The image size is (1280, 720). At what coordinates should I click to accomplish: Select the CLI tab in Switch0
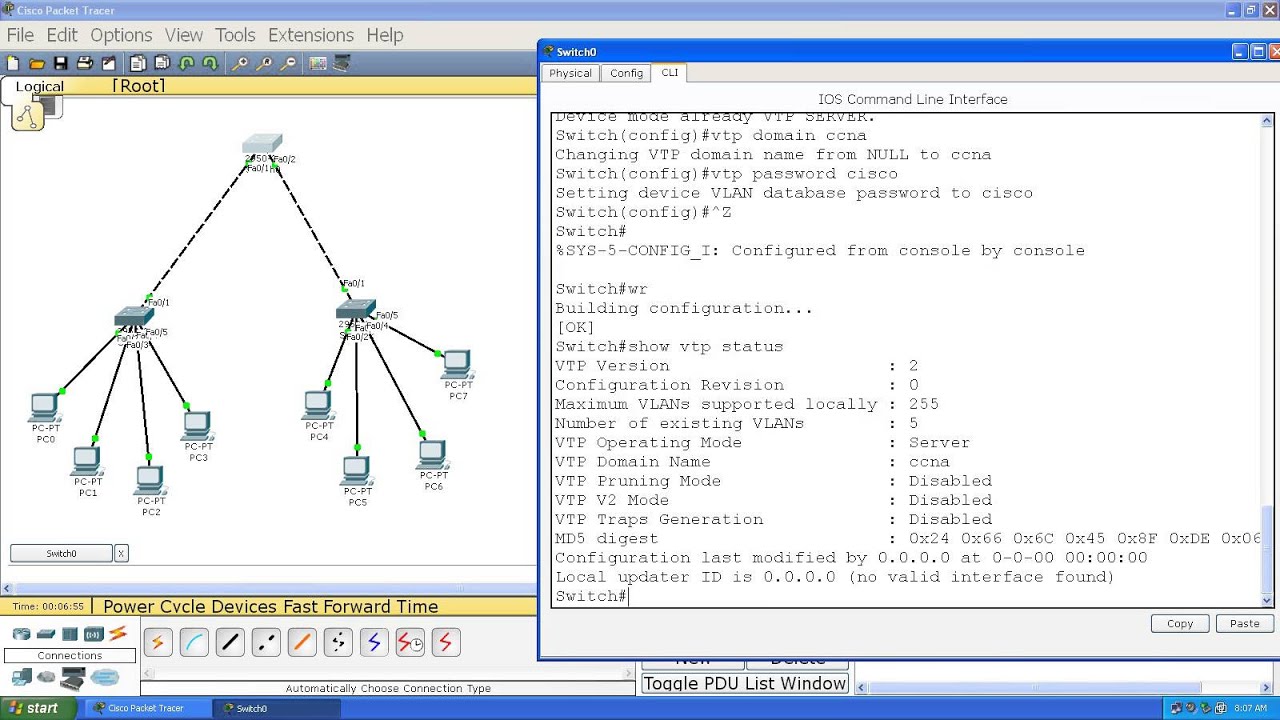click(x=669, y=73)
